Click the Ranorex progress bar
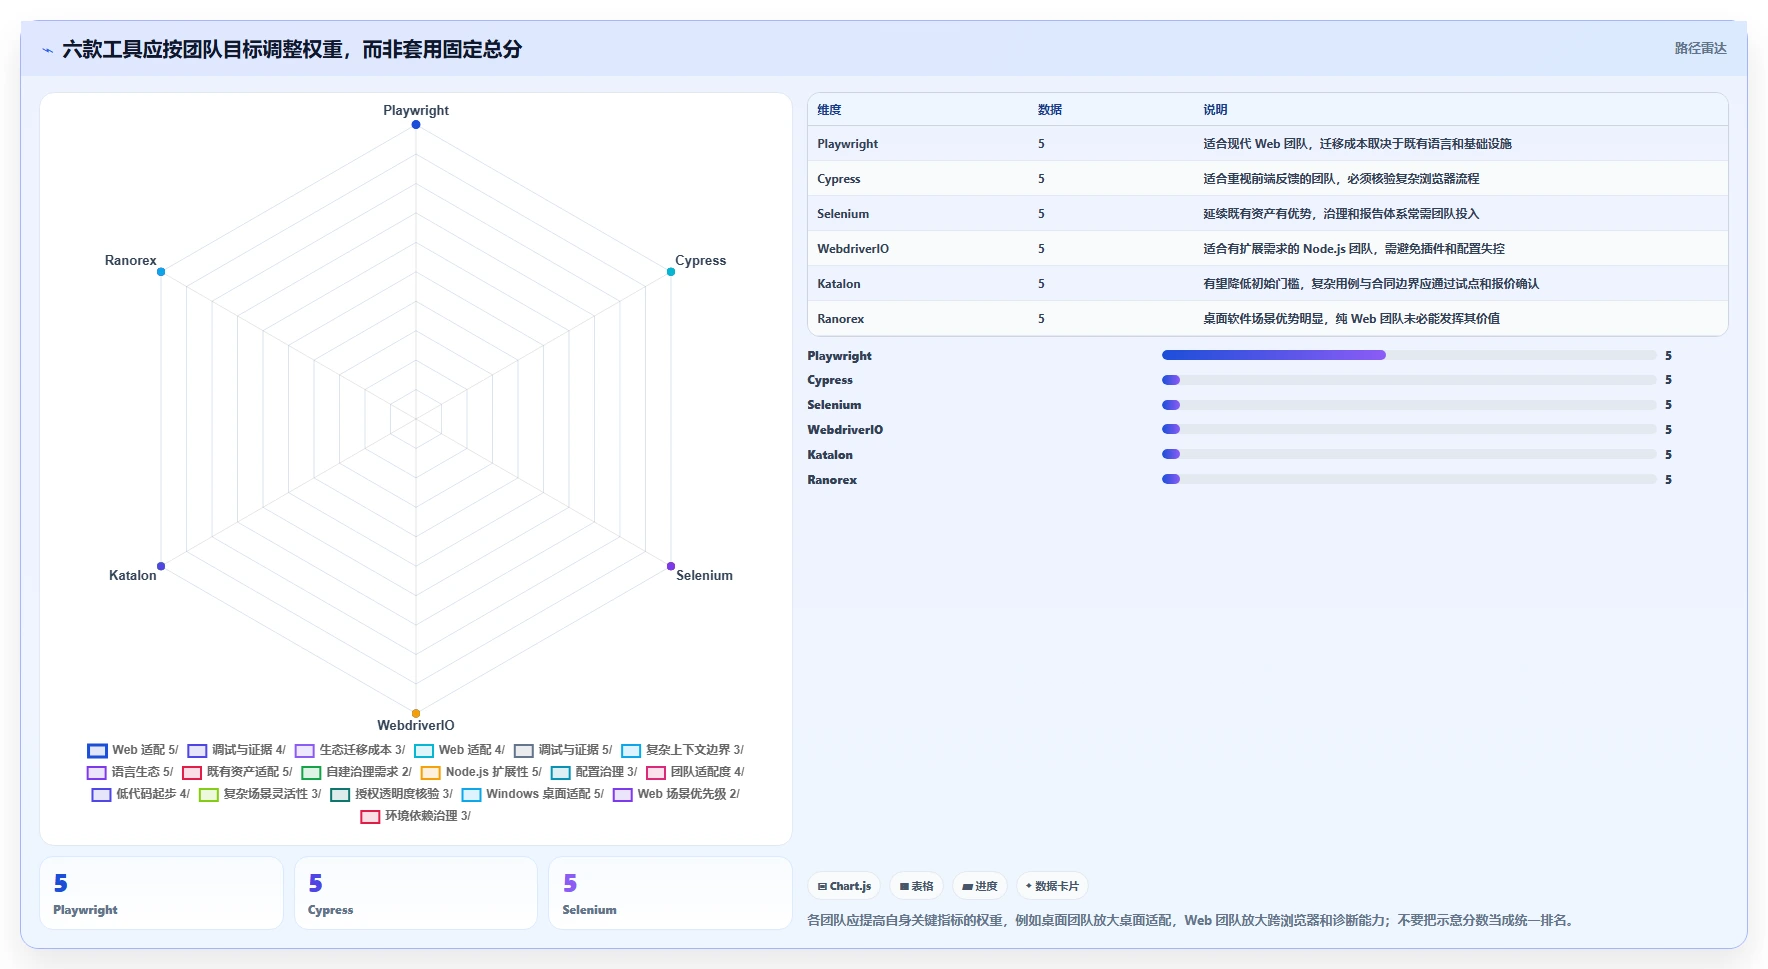This screenshot has width=1768, height=969. pos(1409,479)
